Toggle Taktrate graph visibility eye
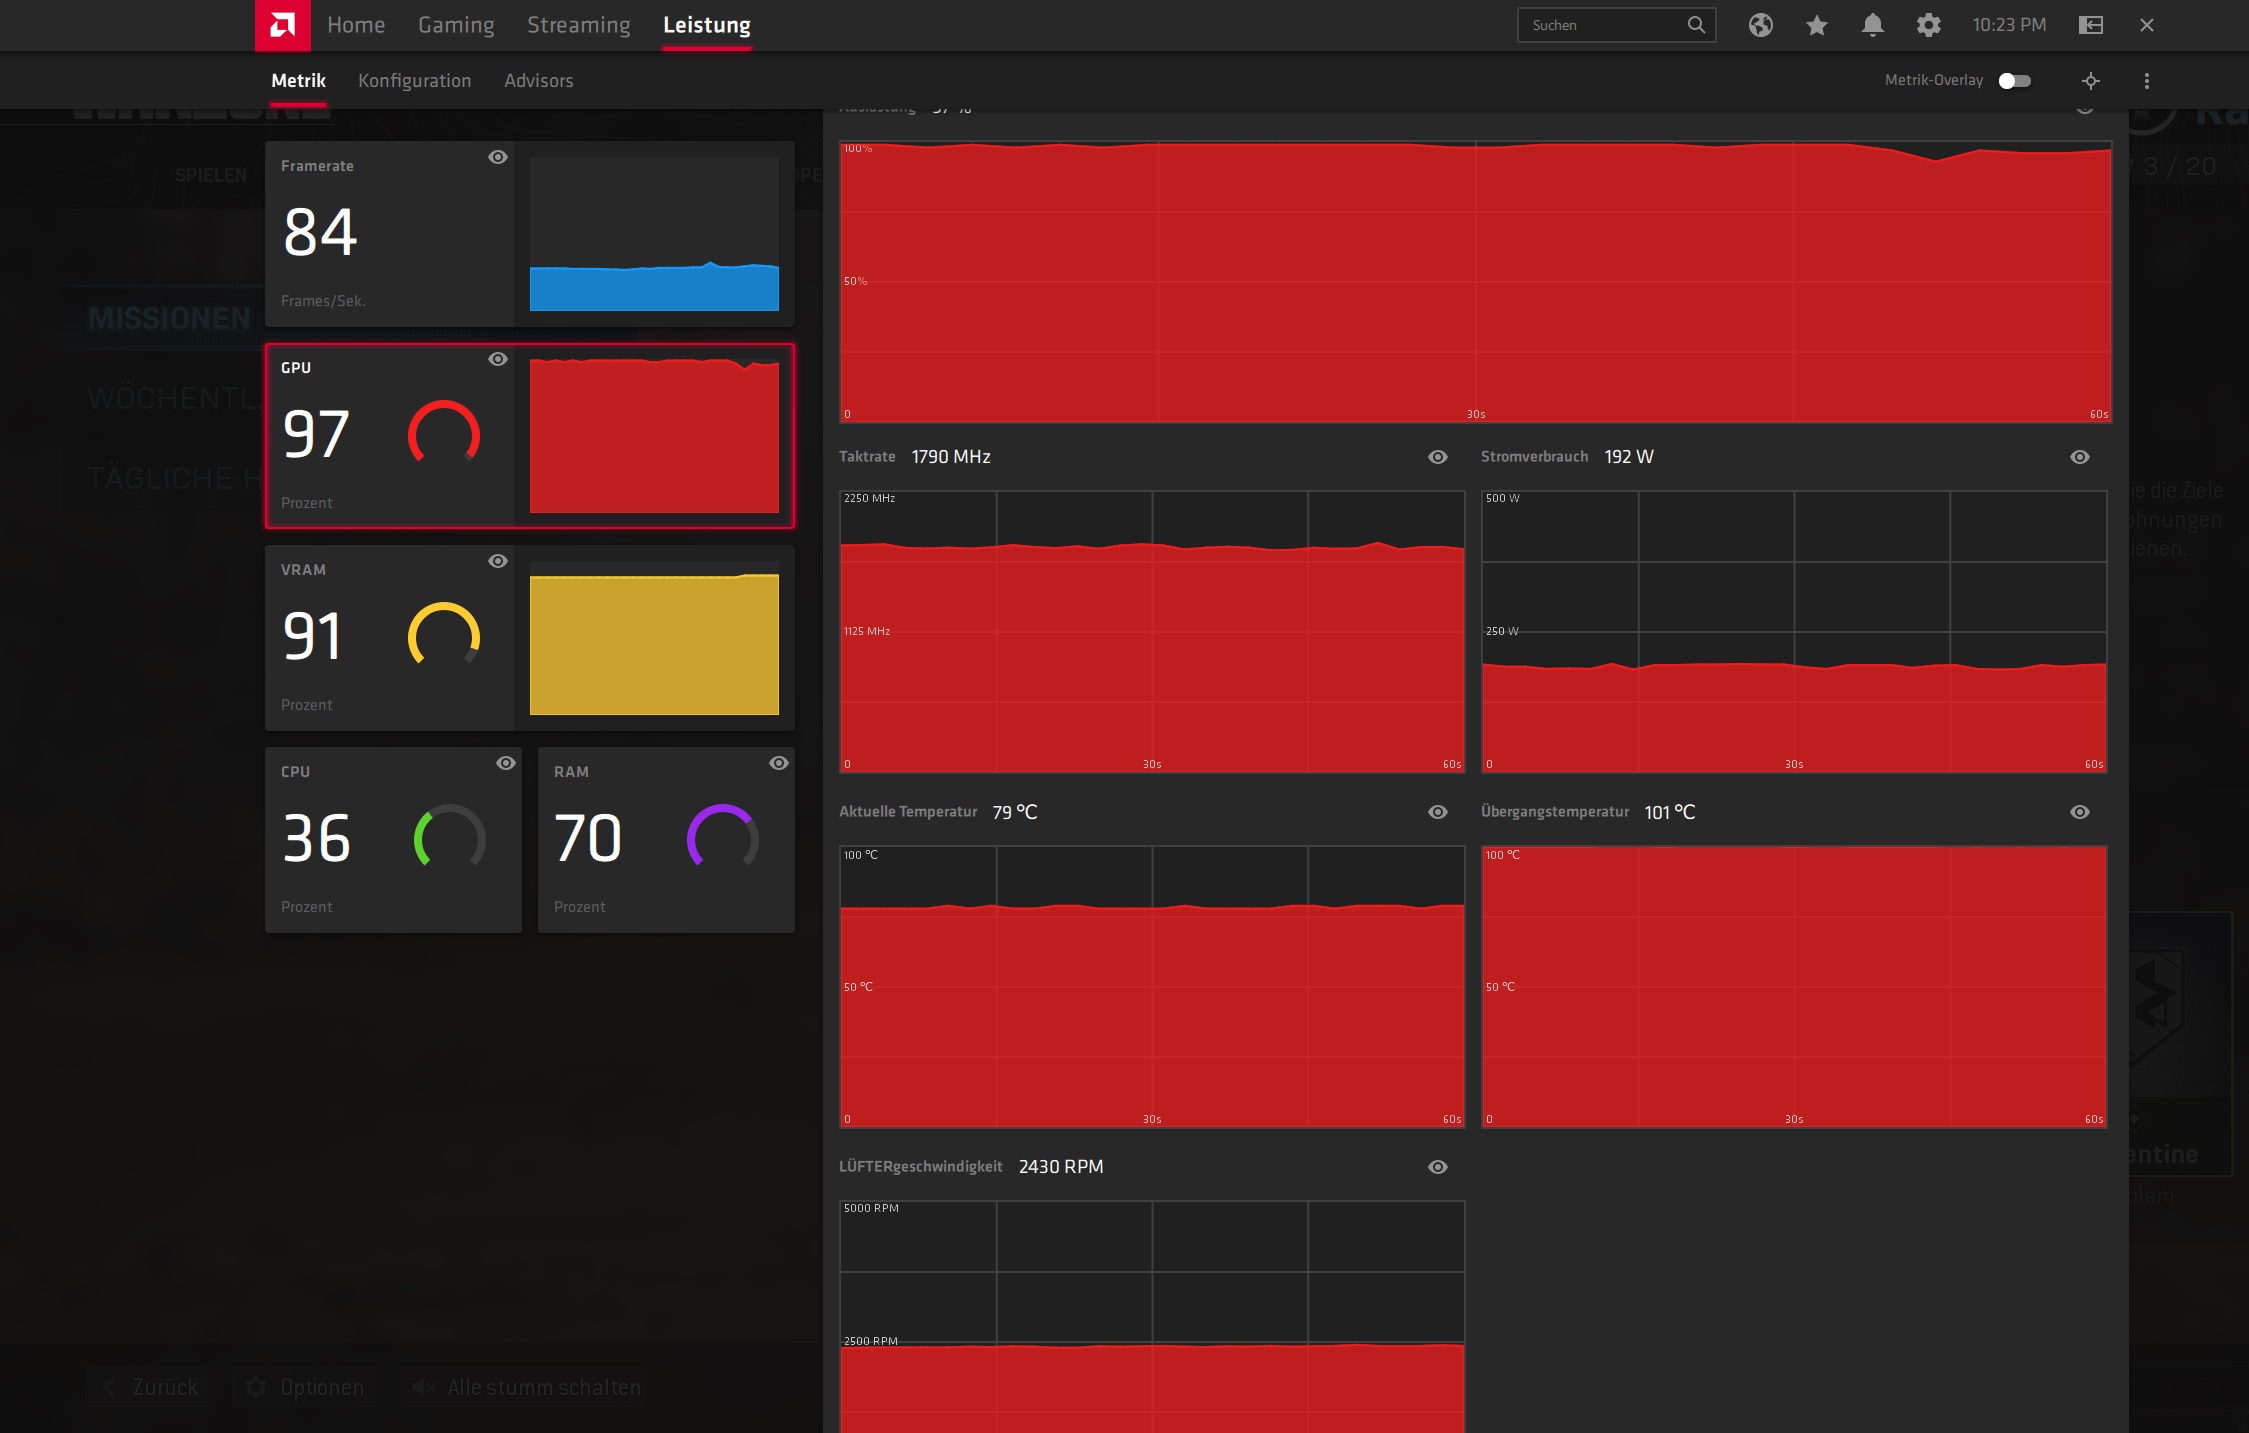The image size is (2249, 1433). (x=1437, y=457)
